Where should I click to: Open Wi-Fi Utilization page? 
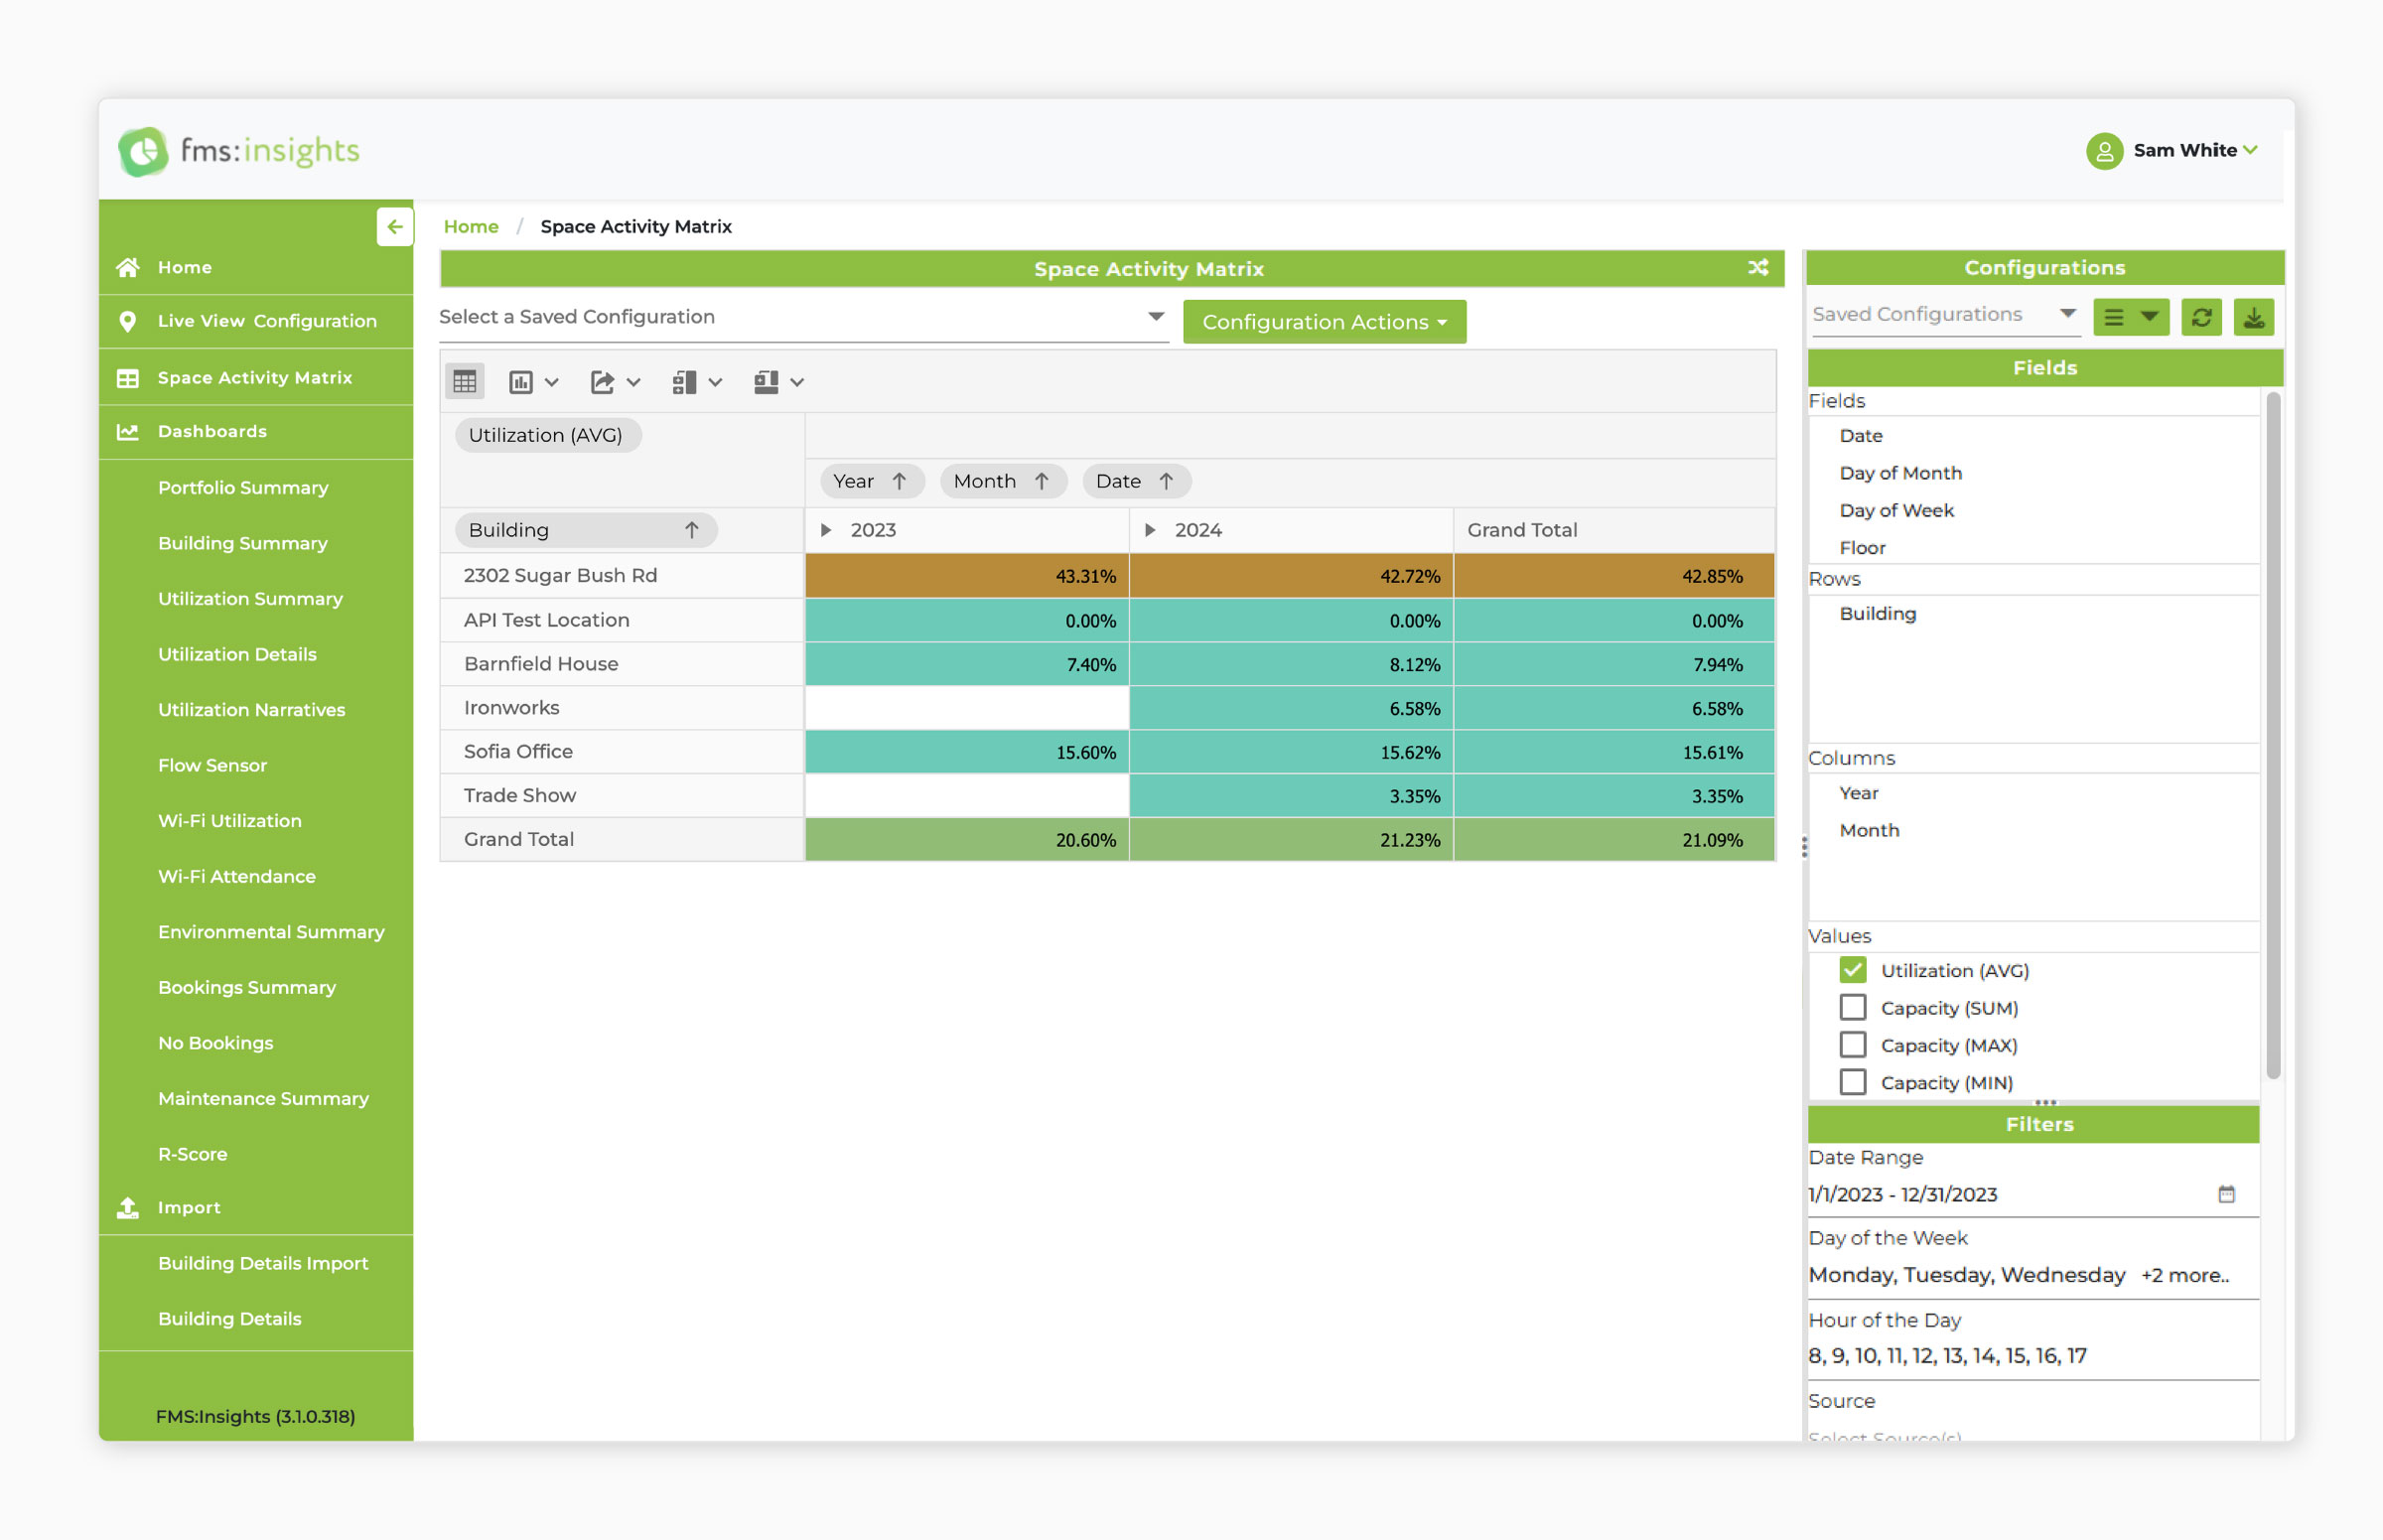(229, 821)
